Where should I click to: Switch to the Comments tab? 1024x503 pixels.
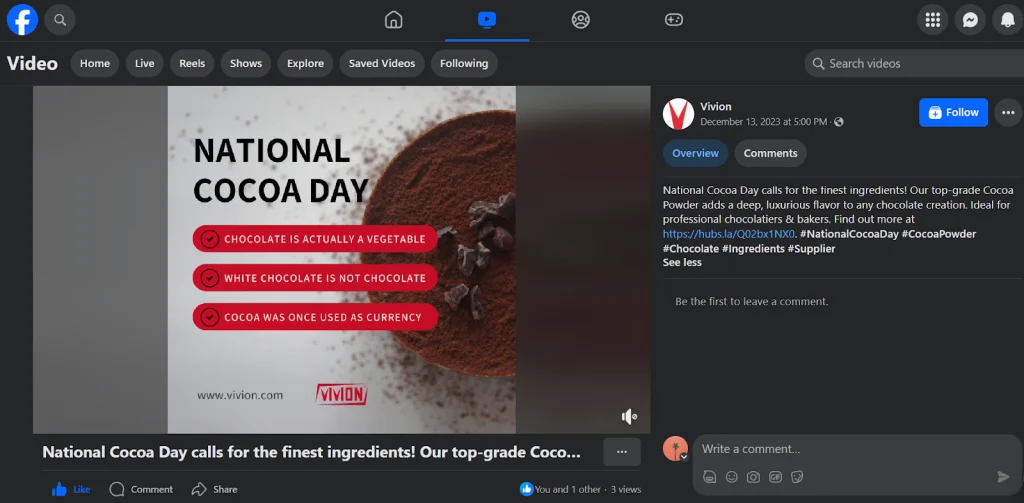(x=770, y=153)
